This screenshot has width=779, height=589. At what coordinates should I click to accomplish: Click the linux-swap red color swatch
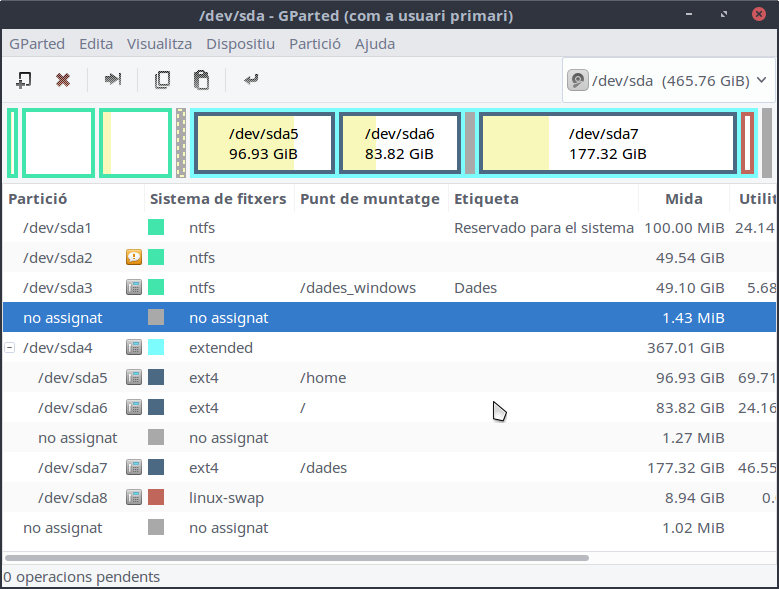tap(156, 498)
